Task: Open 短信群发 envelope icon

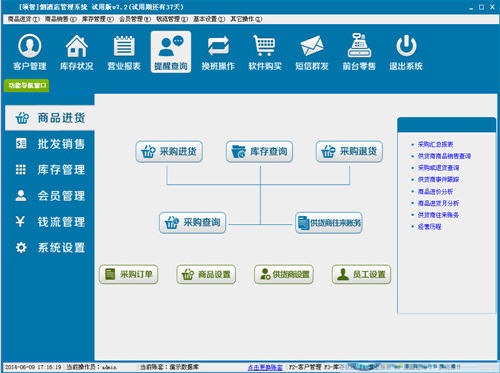Action: click(312, 52)
